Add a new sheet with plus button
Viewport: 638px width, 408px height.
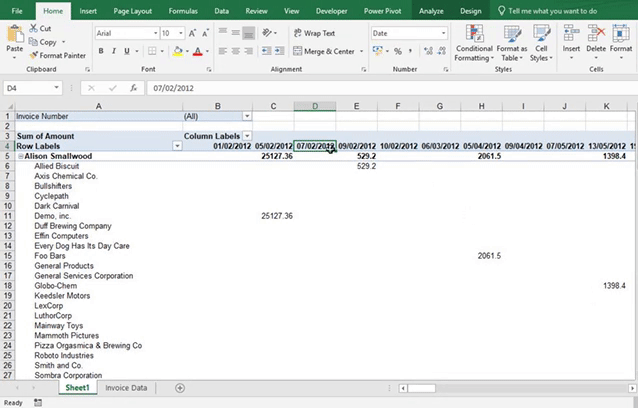point(180,387)
